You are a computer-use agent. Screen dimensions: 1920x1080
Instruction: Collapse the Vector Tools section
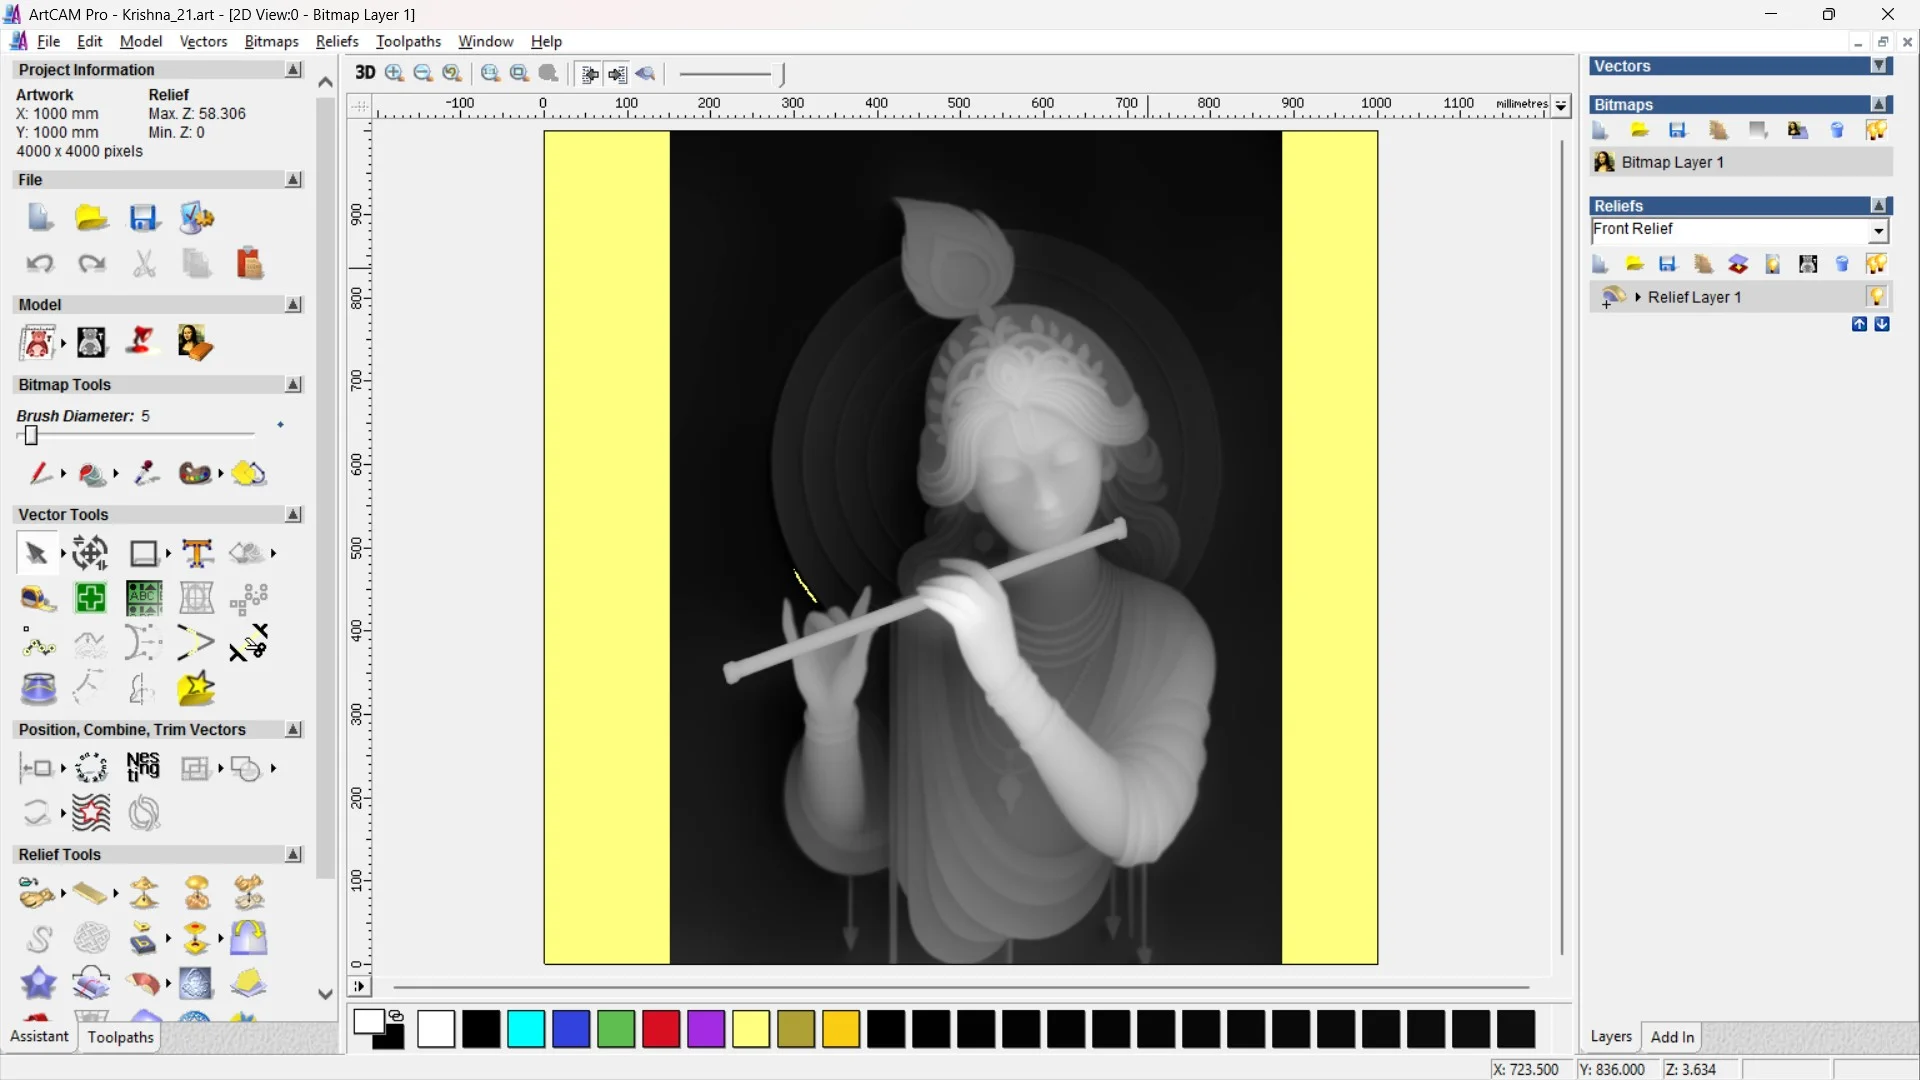point(293,514)
